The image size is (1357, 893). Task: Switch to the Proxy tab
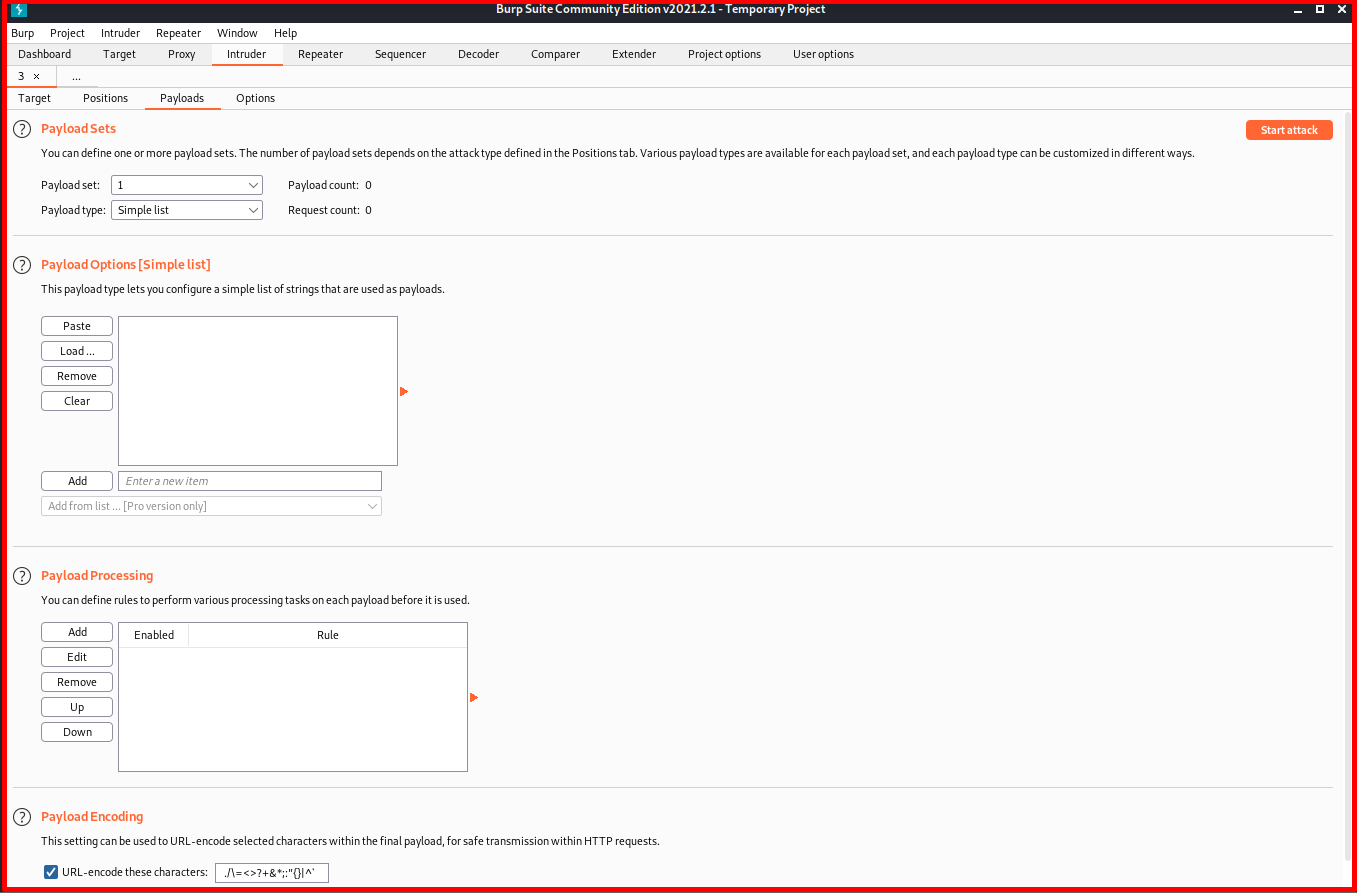click(181, 54)
